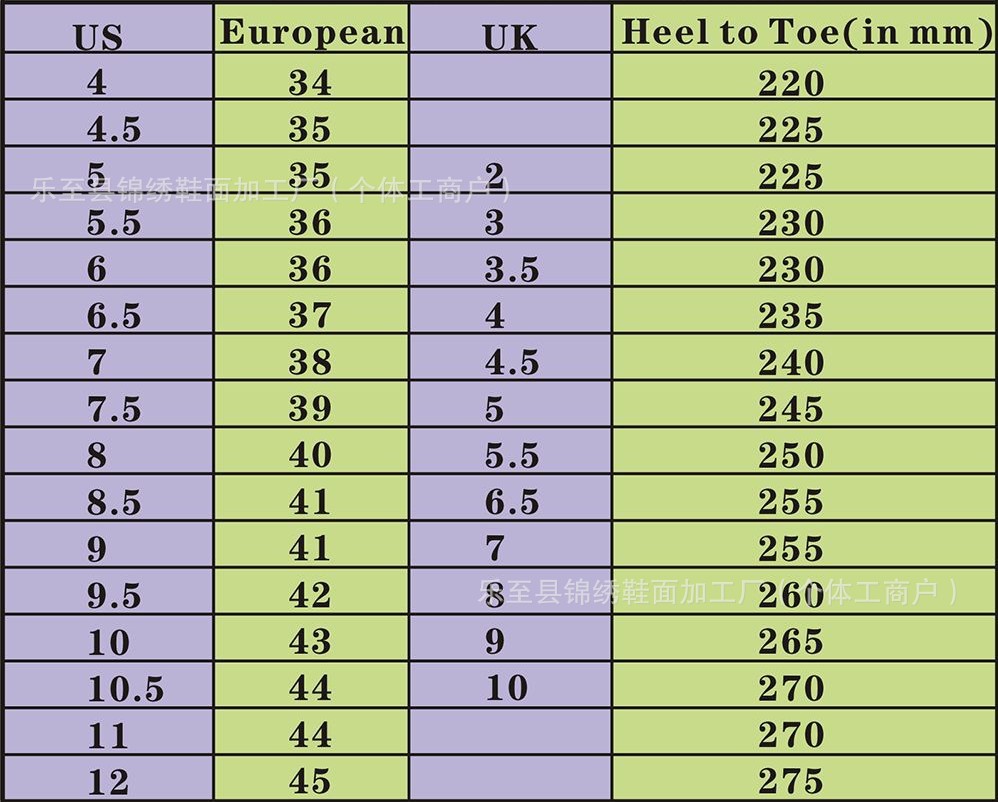998x802 pixels.
Task: Select US size 12 cell
Action: 108,781
